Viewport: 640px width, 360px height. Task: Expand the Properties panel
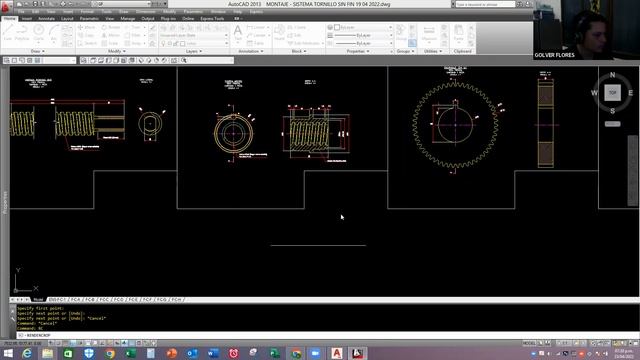point(358,51)
